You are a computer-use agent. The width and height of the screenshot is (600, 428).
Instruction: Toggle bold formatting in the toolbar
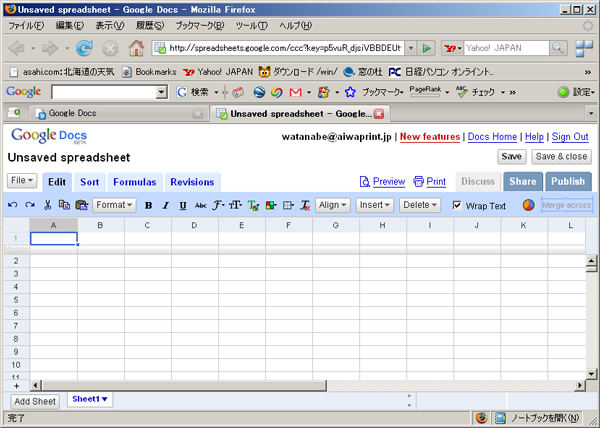click(x=148, y=205)
